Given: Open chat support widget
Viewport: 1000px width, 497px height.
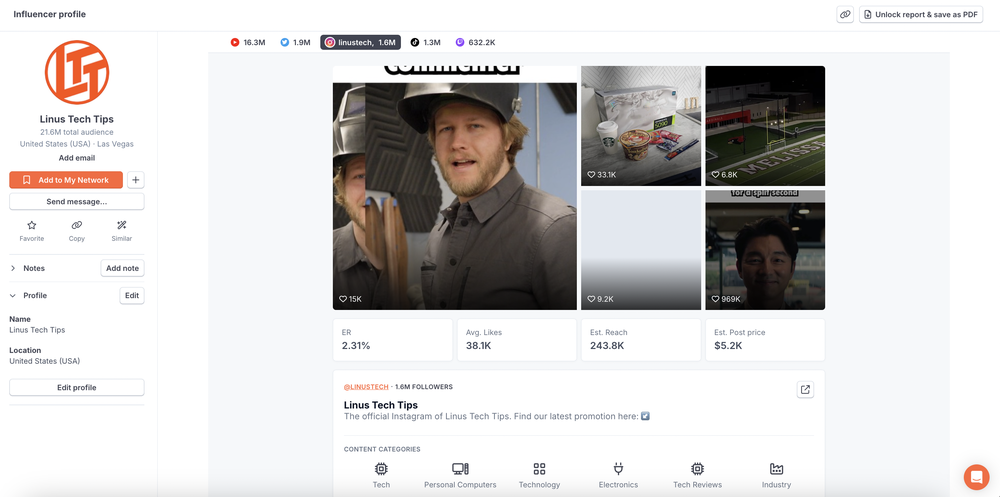Looking at the screenshot, I should coord(976,477).
